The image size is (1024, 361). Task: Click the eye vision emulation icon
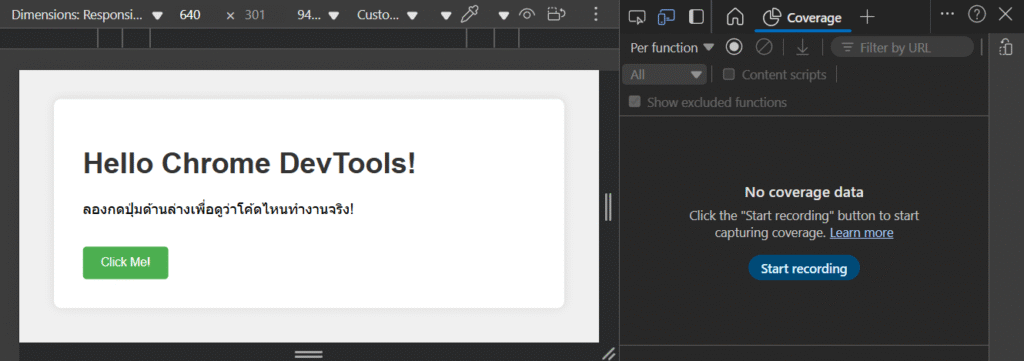527,14
